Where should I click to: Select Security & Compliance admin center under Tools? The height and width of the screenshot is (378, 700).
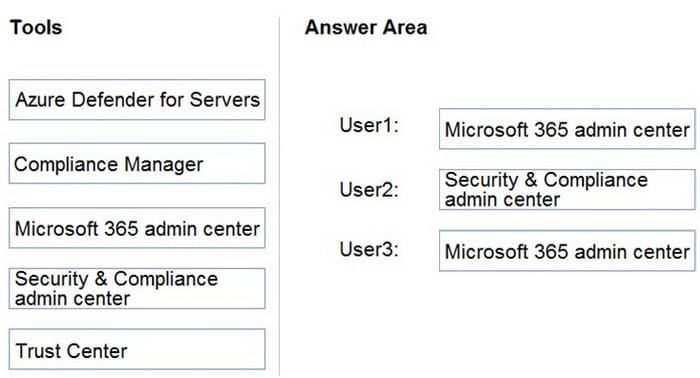pos(137,288)
